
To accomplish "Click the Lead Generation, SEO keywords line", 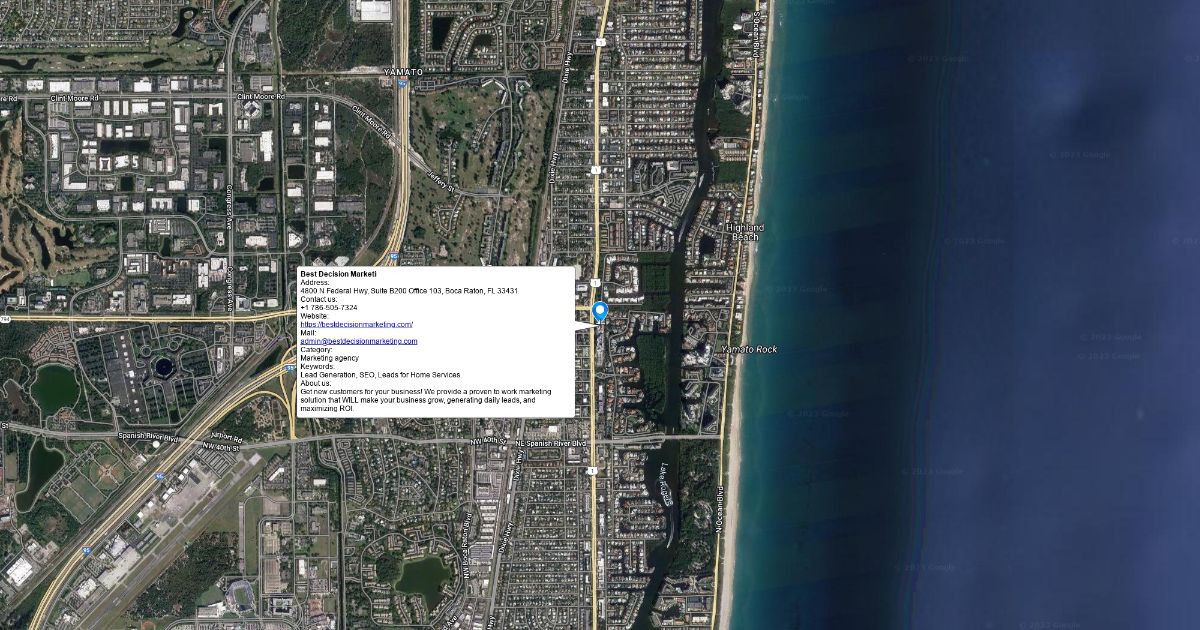I will coord(366,375).
